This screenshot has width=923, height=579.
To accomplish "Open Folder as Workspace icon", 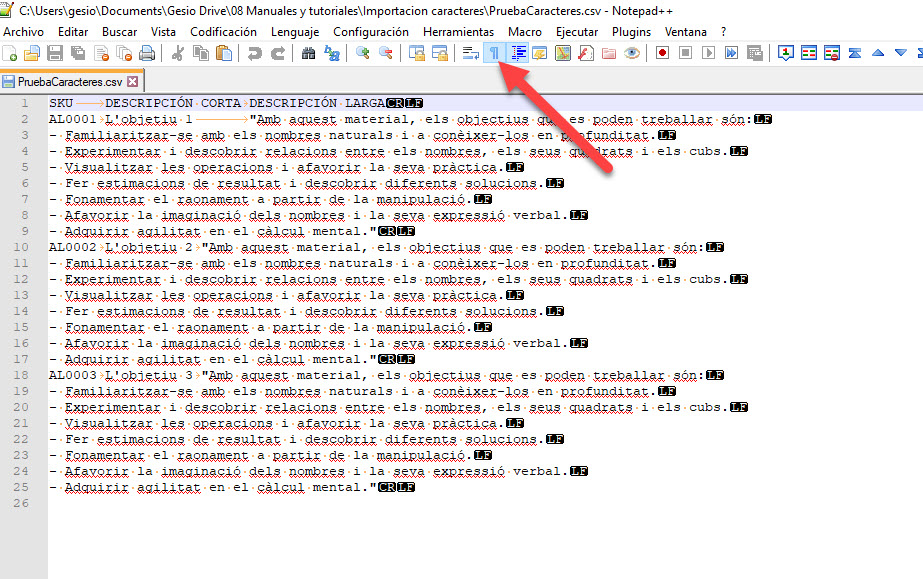I will pyautogui.click(x=609, y=54).
